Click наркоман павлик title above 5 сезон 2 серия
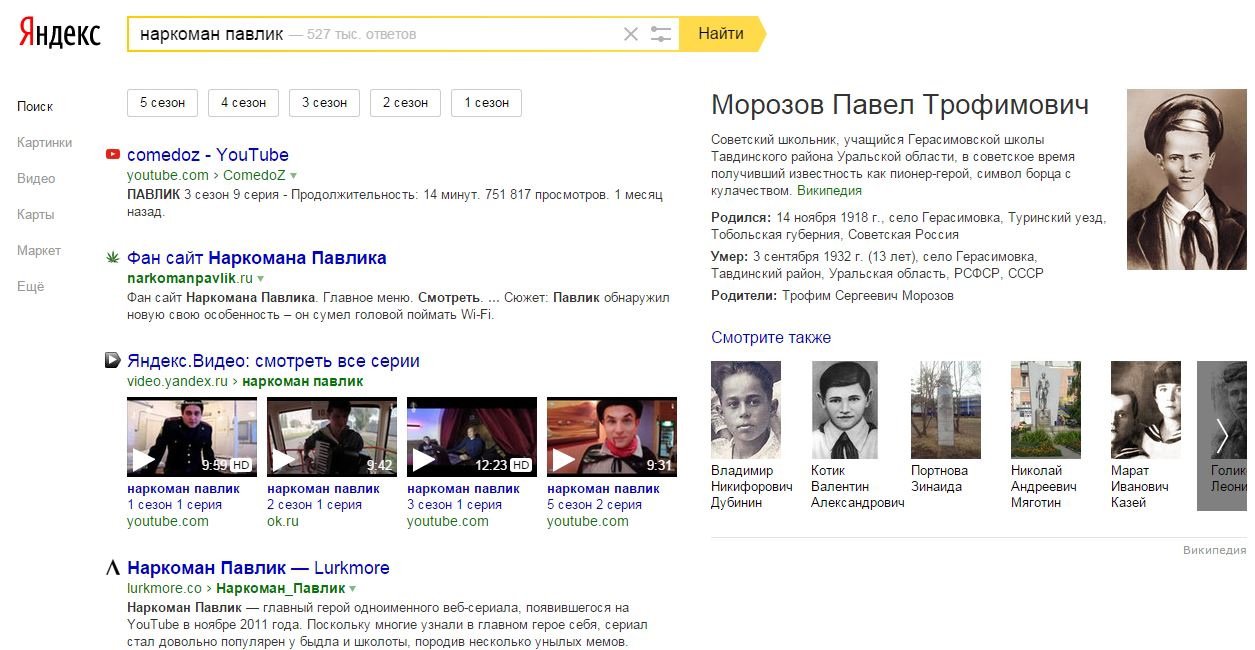 (x=603, y=489)
